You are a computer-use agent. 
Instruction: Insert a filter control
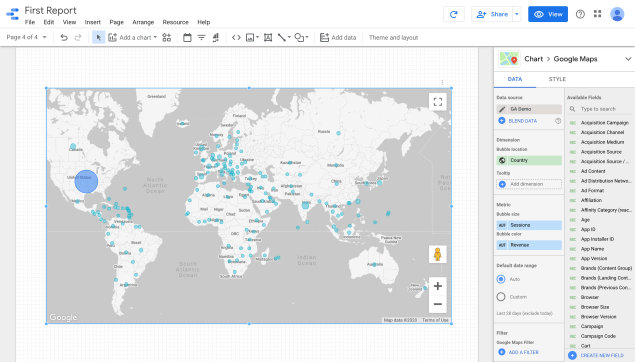[x=201, y=38]
